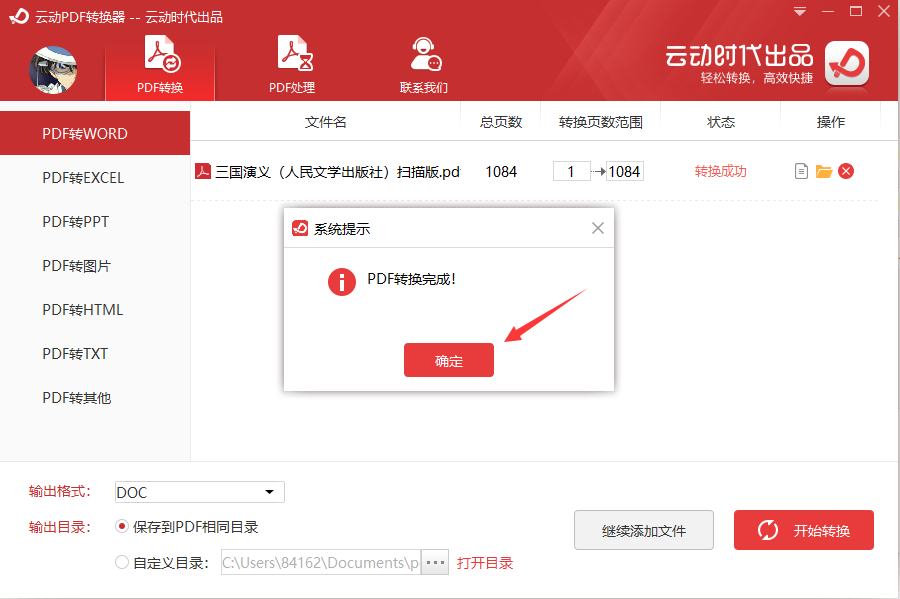
Task: Click the document preview icon next to 转换成功
Action: coord(801,171)
